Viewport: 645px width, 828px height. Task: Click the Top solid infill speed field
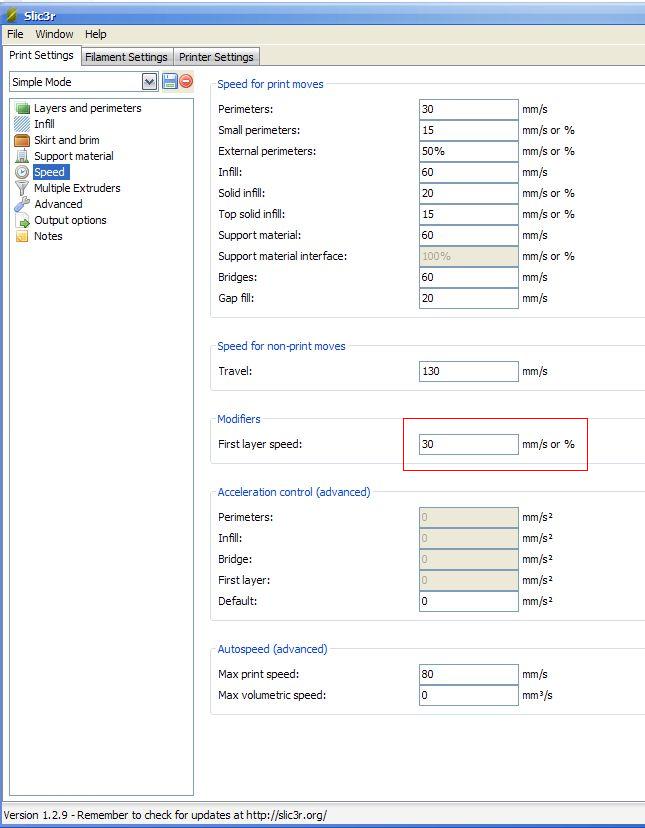tap(469, 214)
